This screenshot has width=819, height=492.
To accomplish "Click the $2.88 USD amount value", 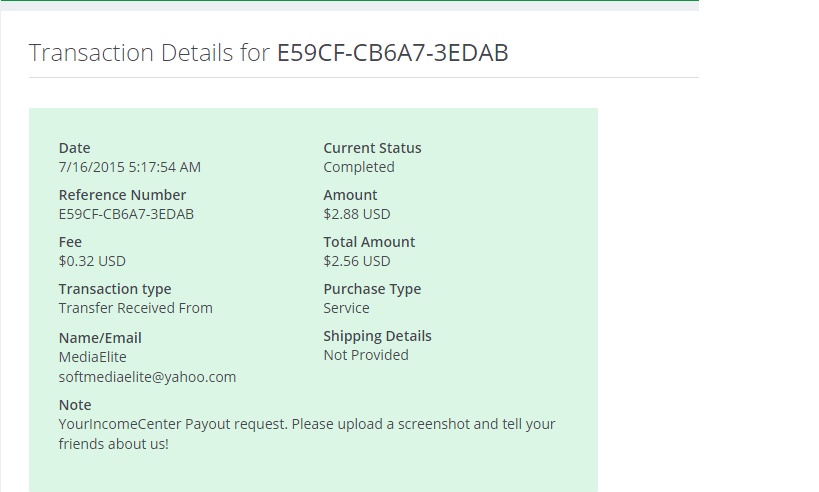I will tap(356, 214).
